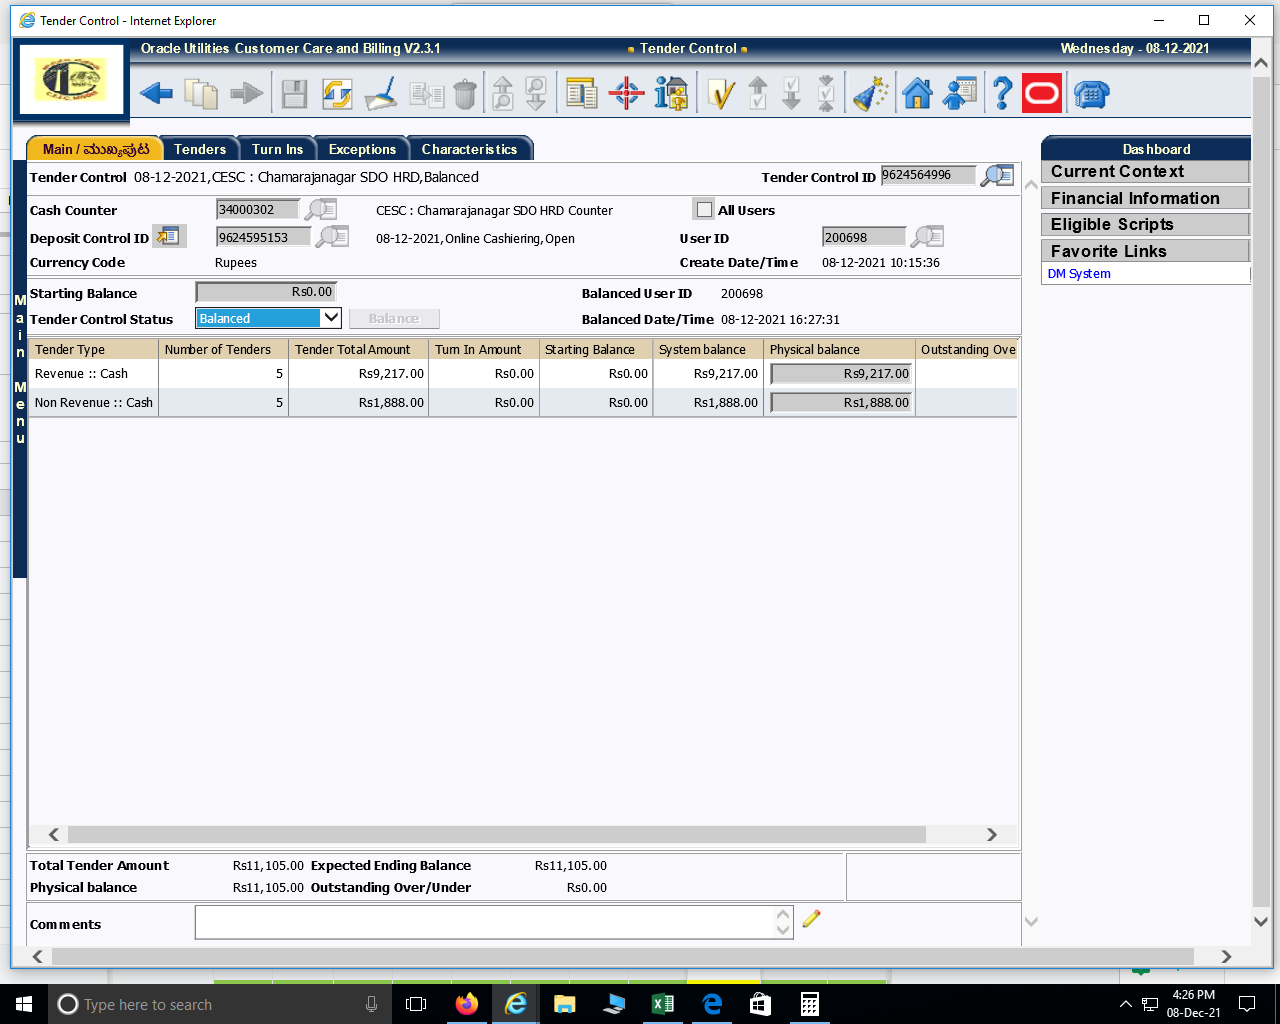Switch to the Tenders tab
1280x1024 pixels.
[x=200, y=149]
